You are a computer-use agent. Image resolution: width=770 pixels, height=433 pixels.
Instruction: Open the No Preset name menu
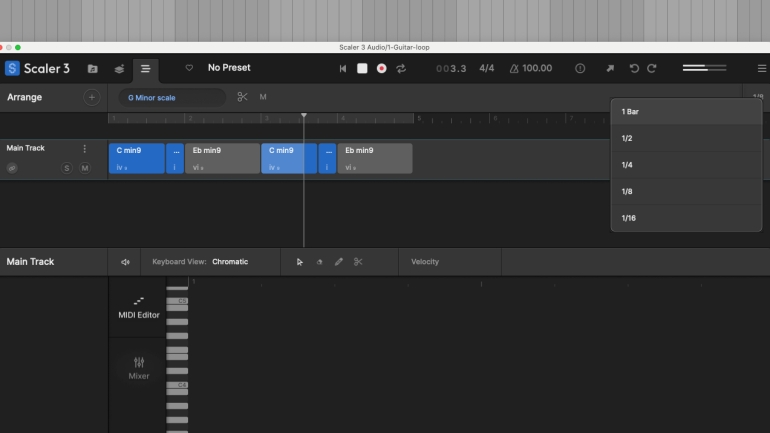(229, 68)
